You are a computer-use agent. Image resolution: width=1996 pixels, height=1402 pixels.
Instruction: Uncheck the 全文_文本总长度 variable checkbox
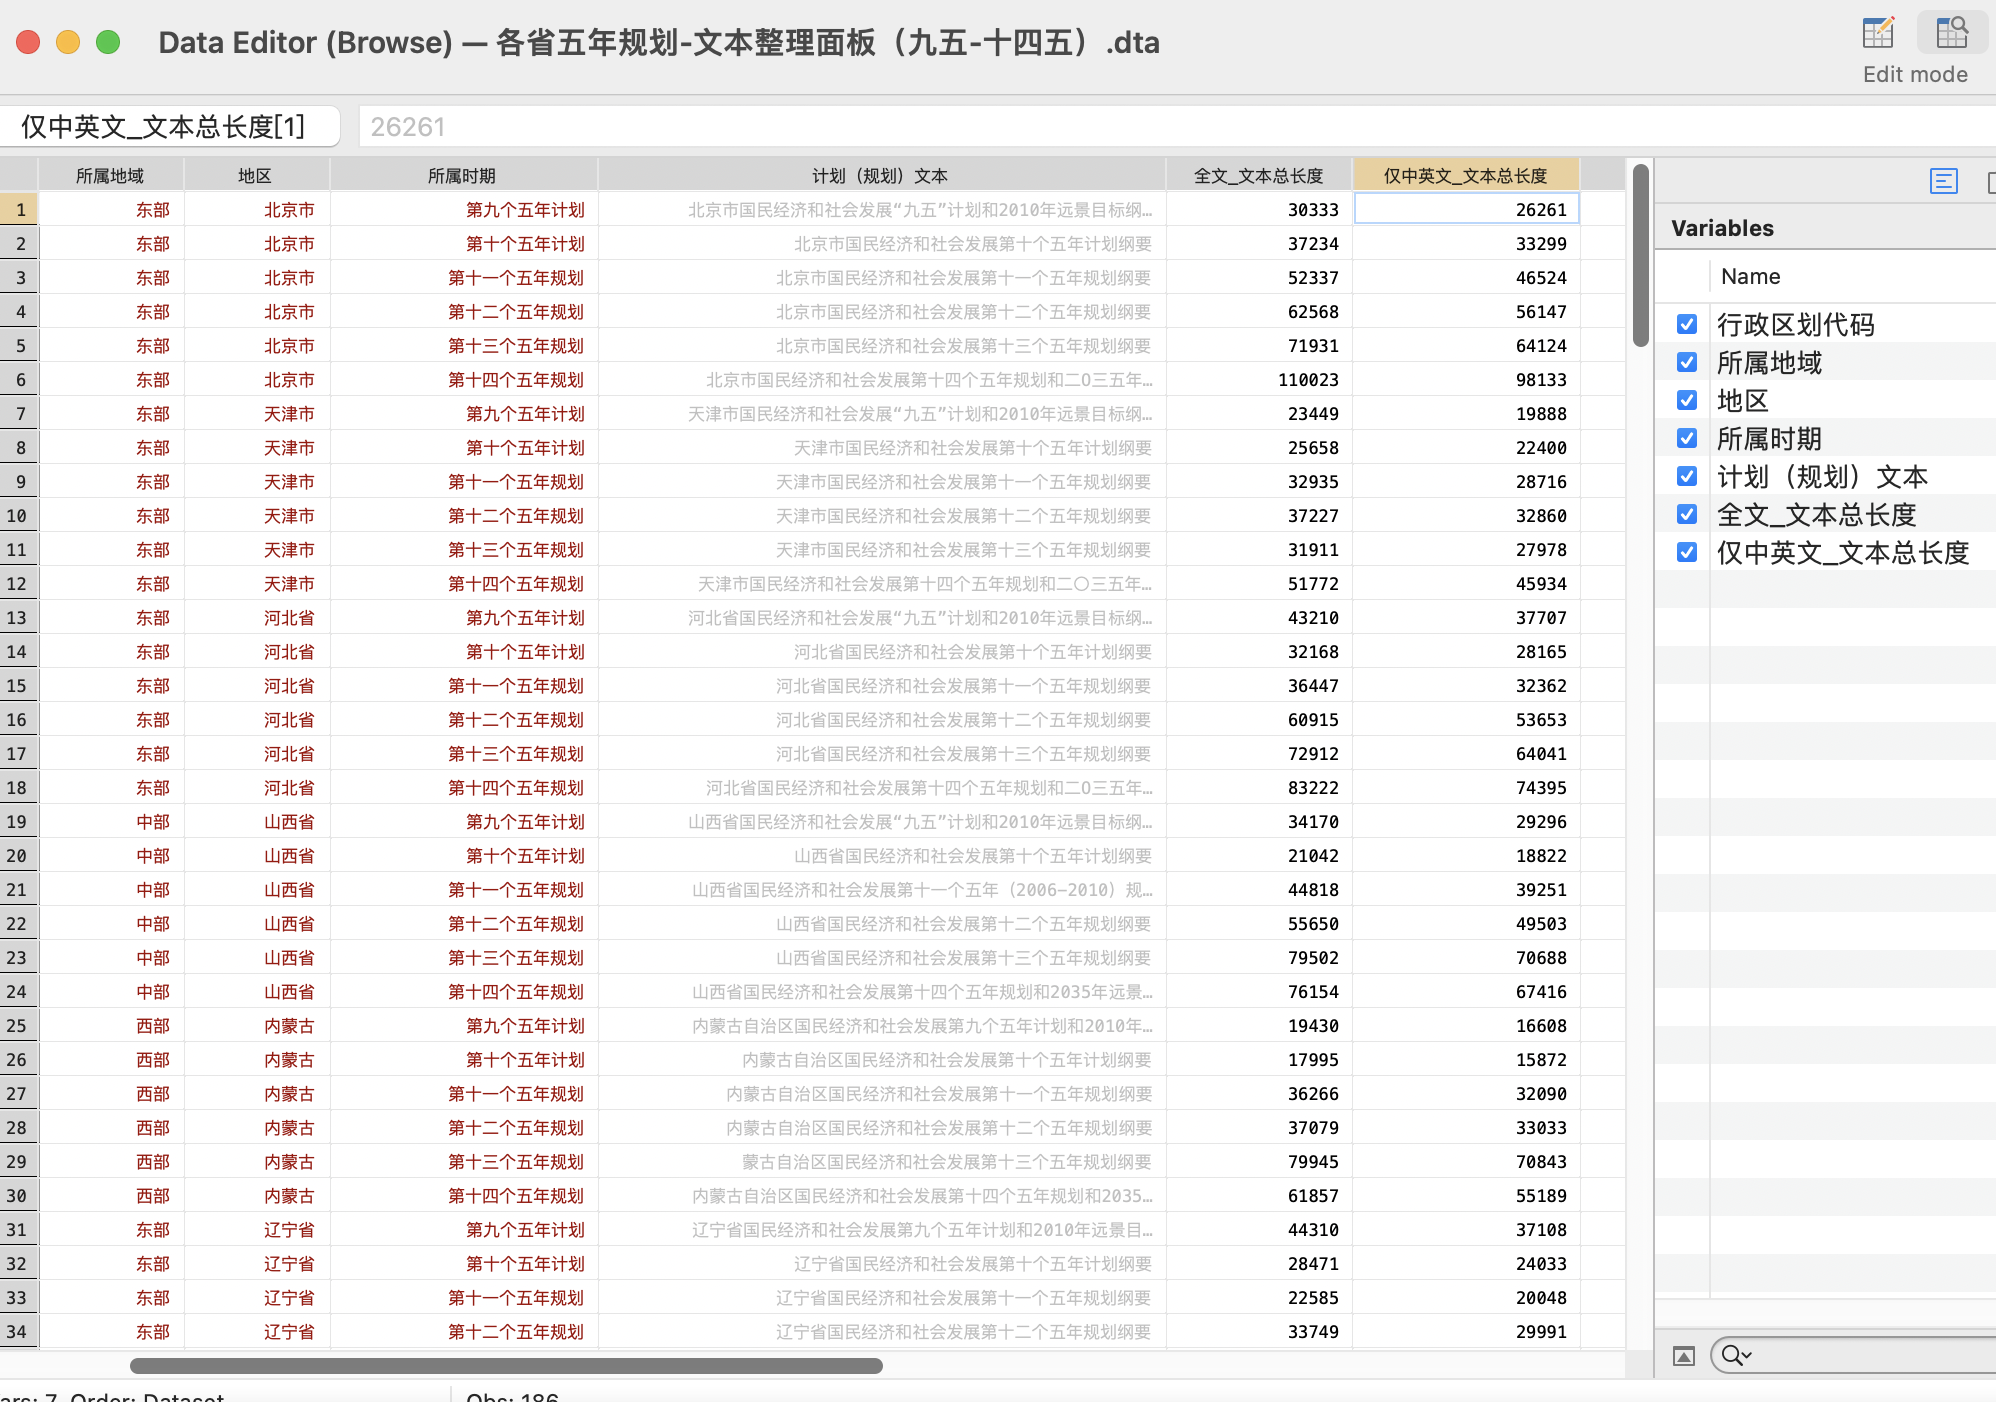[1687, 514]
